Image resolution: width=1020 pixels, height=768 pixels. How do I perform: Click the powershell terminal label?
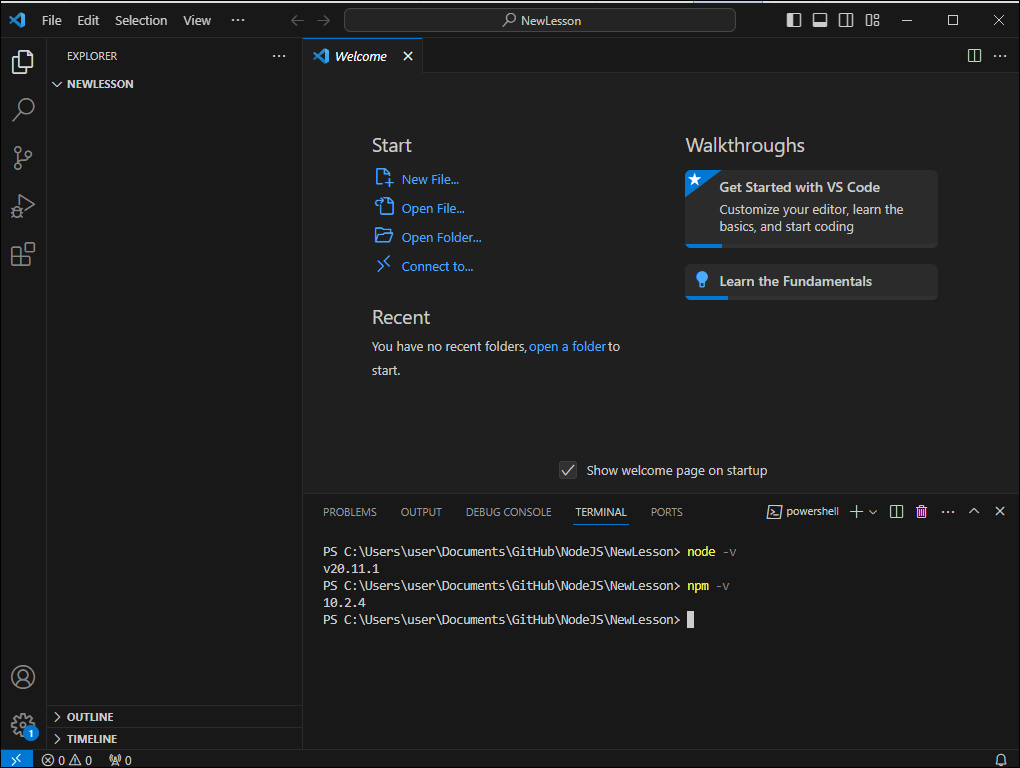click(x=803, y=512)
